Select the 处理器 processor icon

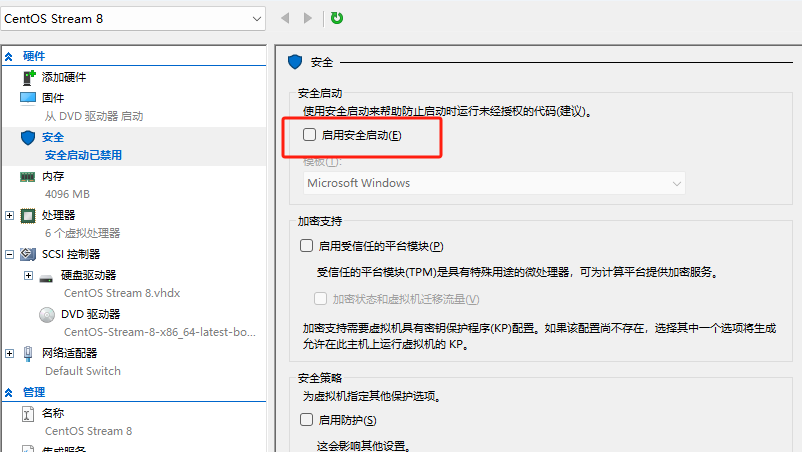tap(28, 216)
